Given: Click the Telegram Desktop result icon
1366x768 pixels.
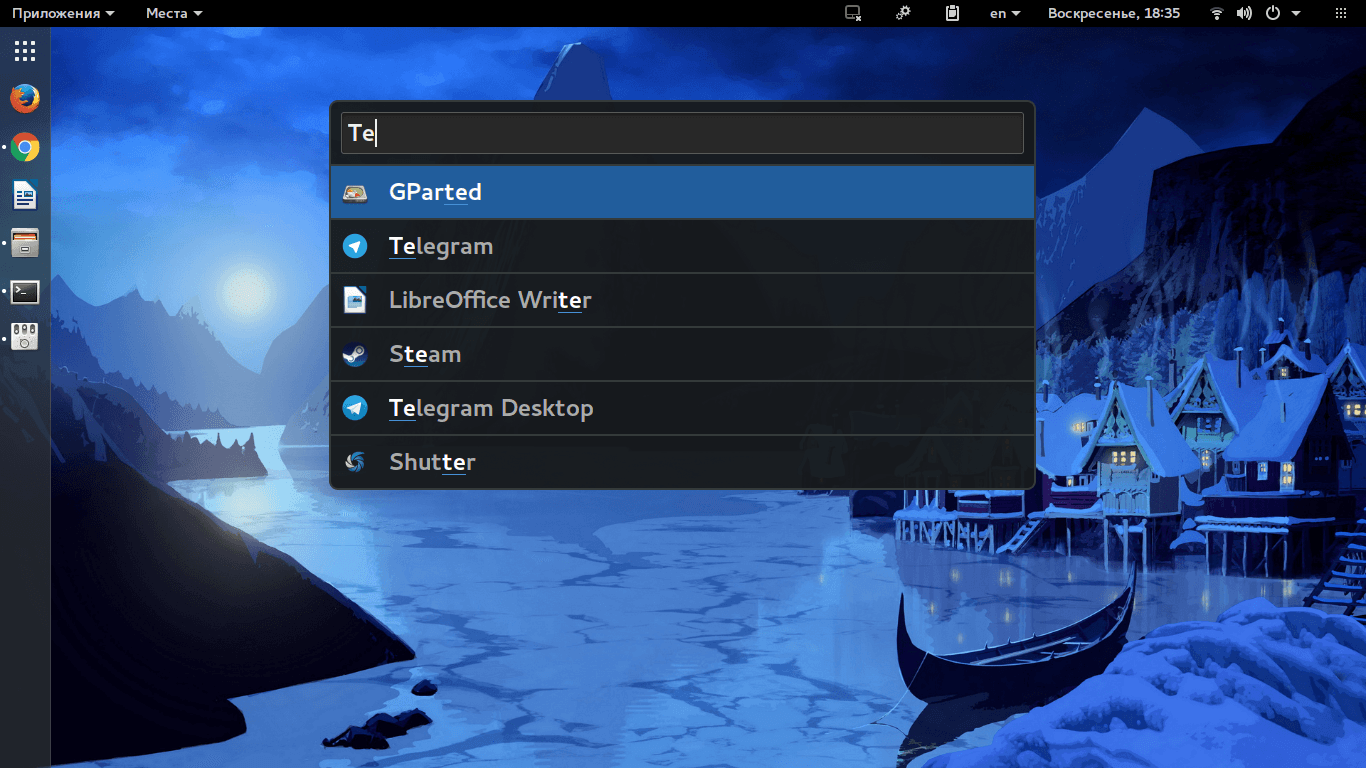Looking at the screenshot, I should tap(355, 408).
